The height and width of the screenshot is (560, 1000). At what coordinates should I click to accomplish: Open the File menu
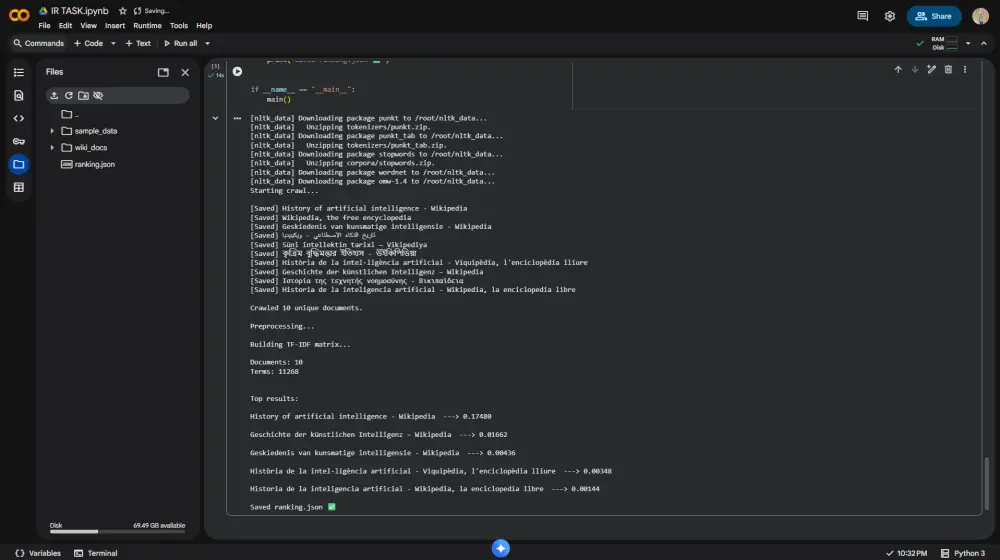(x=44, y=26)
